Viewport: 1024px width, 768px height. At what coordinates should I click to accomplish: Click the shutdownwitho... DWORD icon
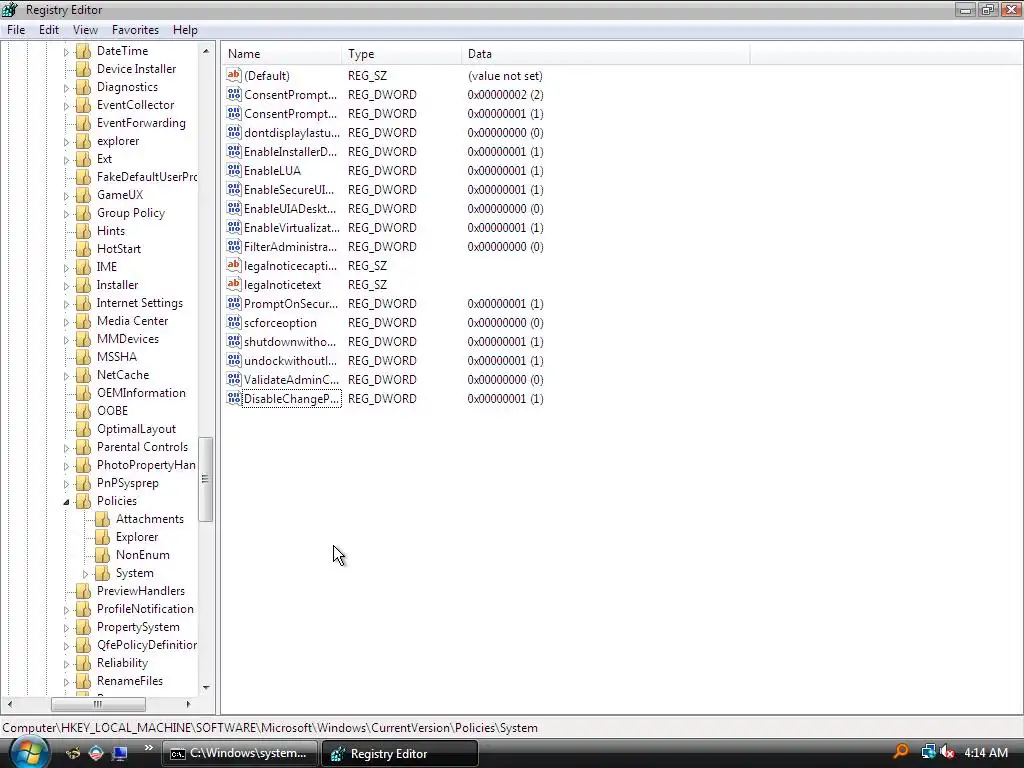tap(234, 342)
